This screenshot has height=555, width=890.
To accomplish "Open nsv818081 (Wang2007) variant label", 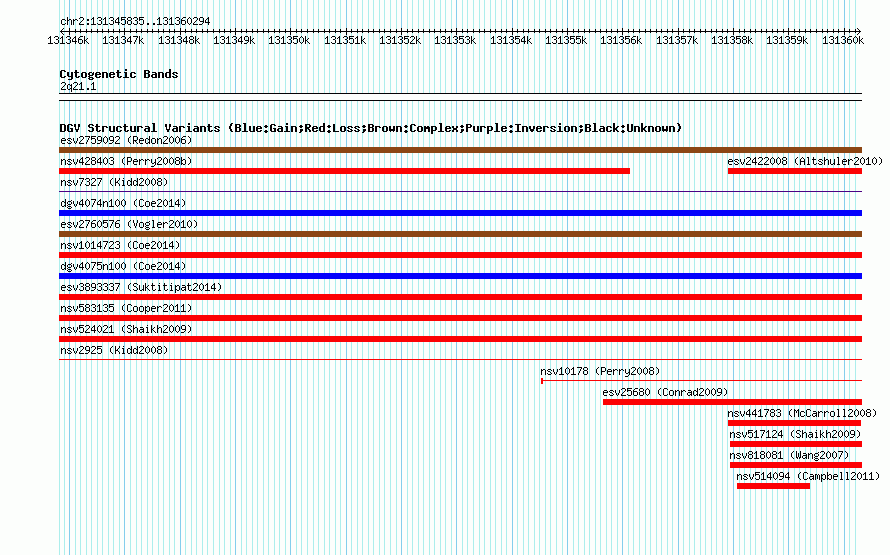I will pyautogui.click(x=789, y=455).
